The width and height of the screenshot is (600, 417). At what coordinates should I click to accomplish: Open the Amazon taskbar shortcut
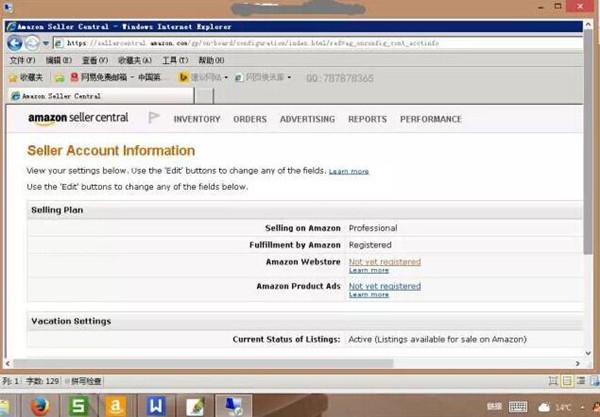point(117,406)
